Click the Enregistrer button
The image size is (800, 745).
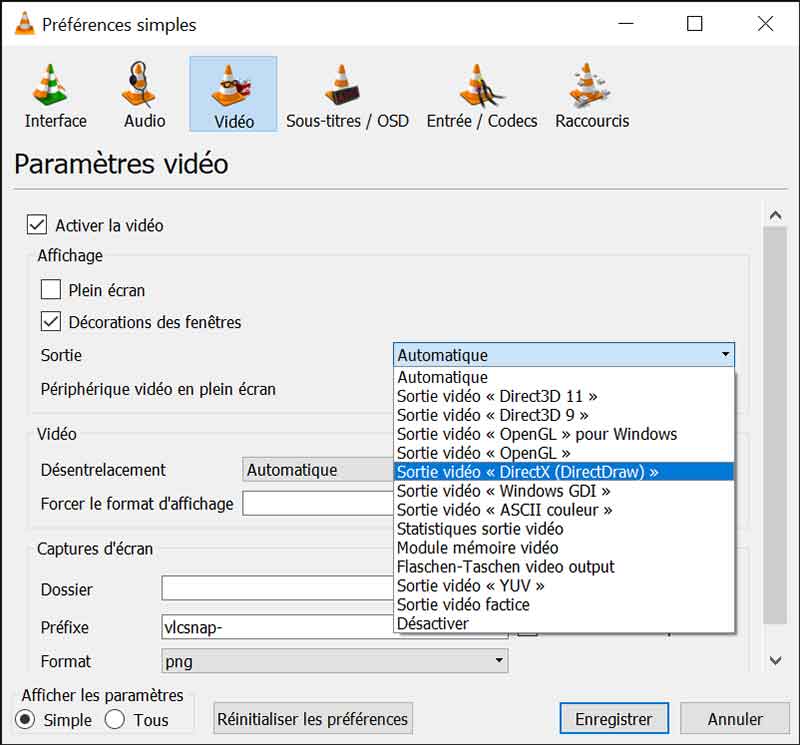(613, 718)
